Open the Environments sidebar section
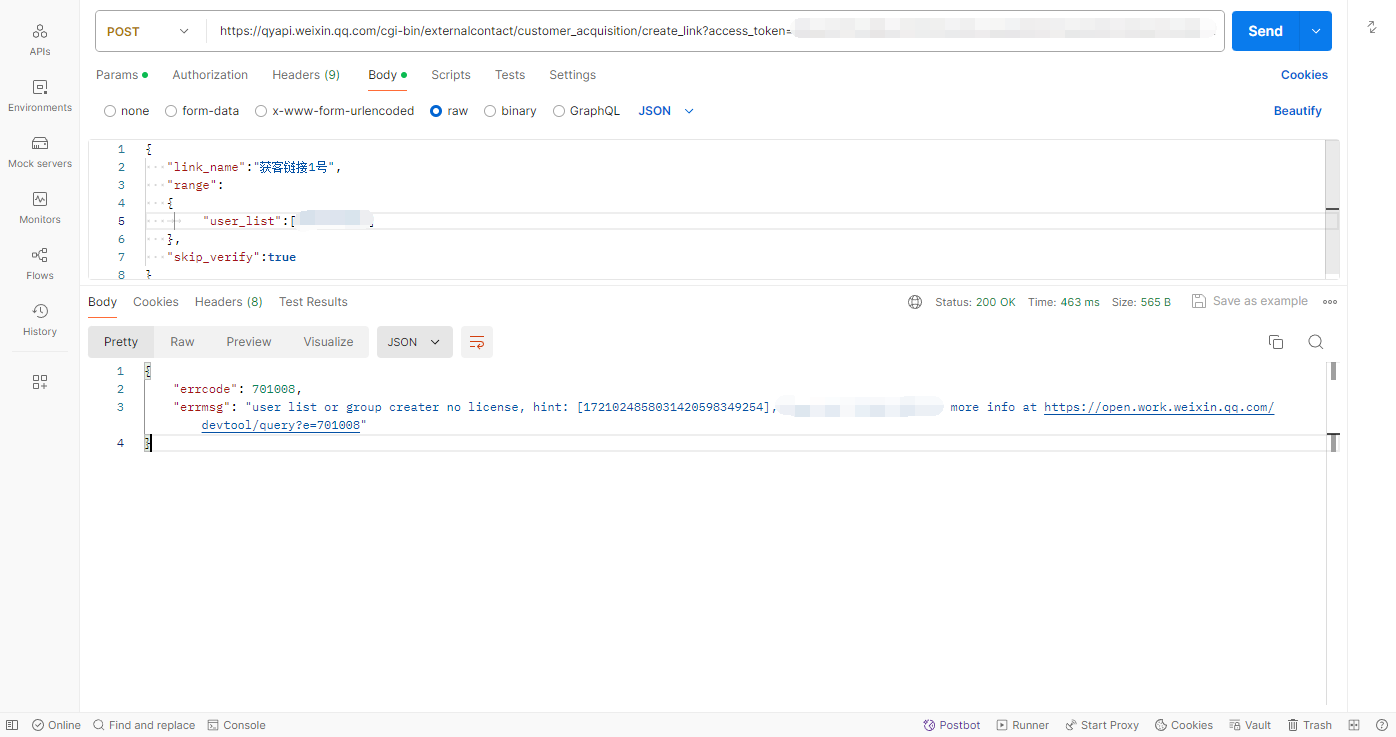 (40, 95)
